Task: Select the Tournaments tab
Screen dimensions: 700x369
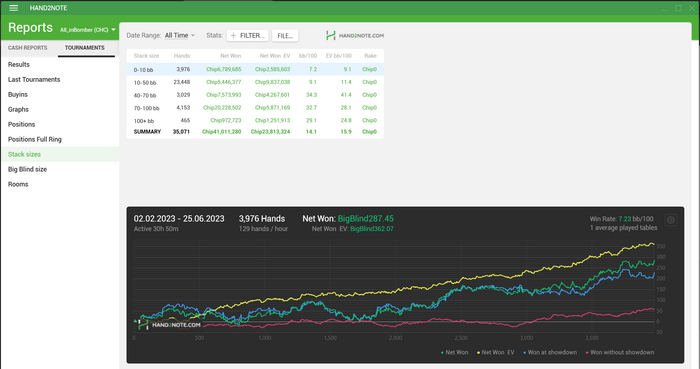Action: point(85,48)
